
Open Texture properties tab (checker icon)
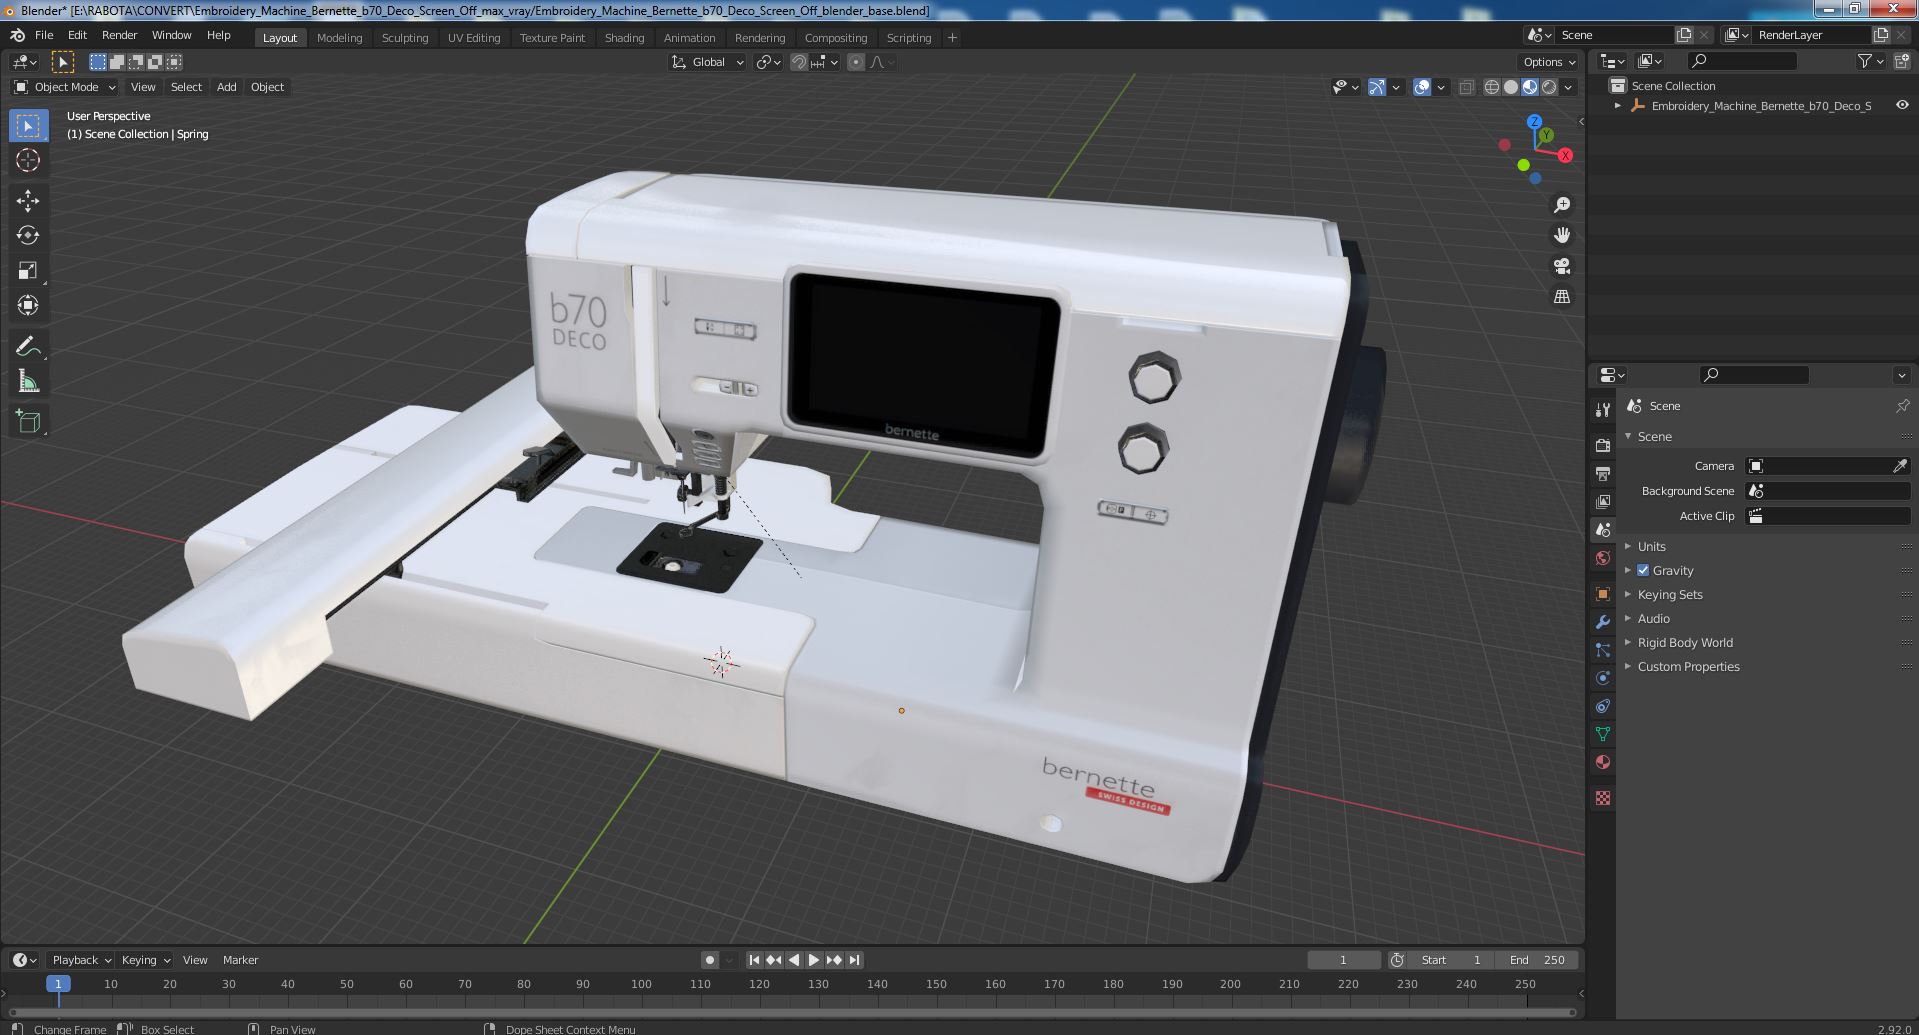1603,798
